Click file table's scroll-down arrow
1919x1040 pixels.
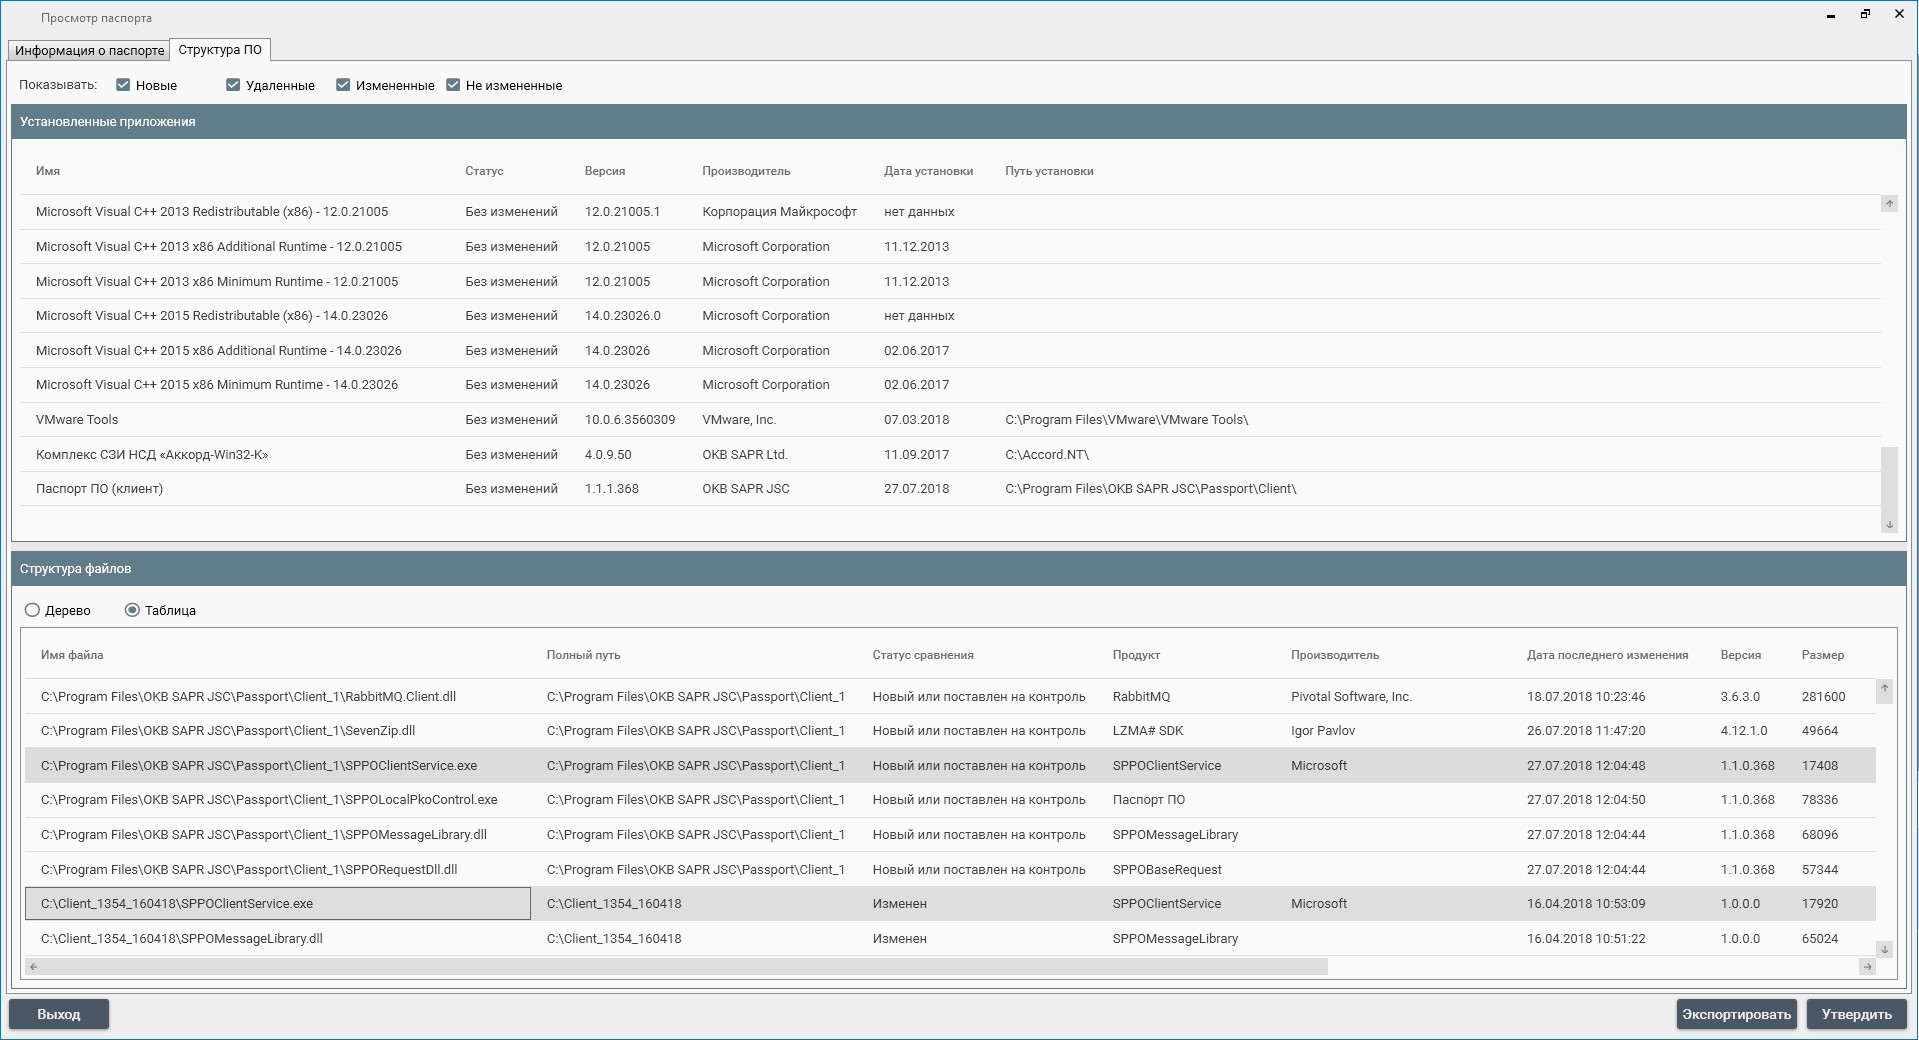click(1884, 949)
